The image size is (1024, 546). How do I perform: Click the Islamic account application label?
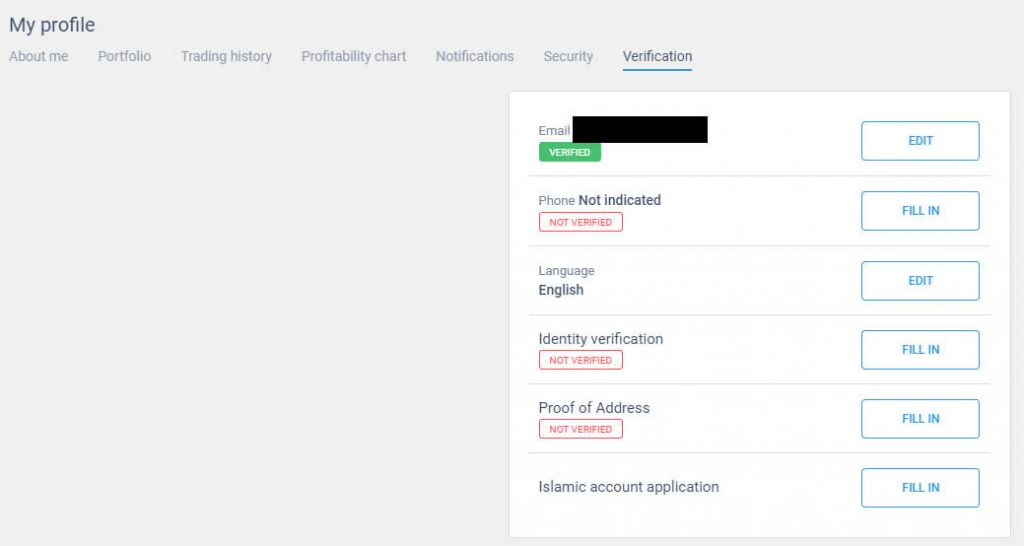(x=628, y=487)
